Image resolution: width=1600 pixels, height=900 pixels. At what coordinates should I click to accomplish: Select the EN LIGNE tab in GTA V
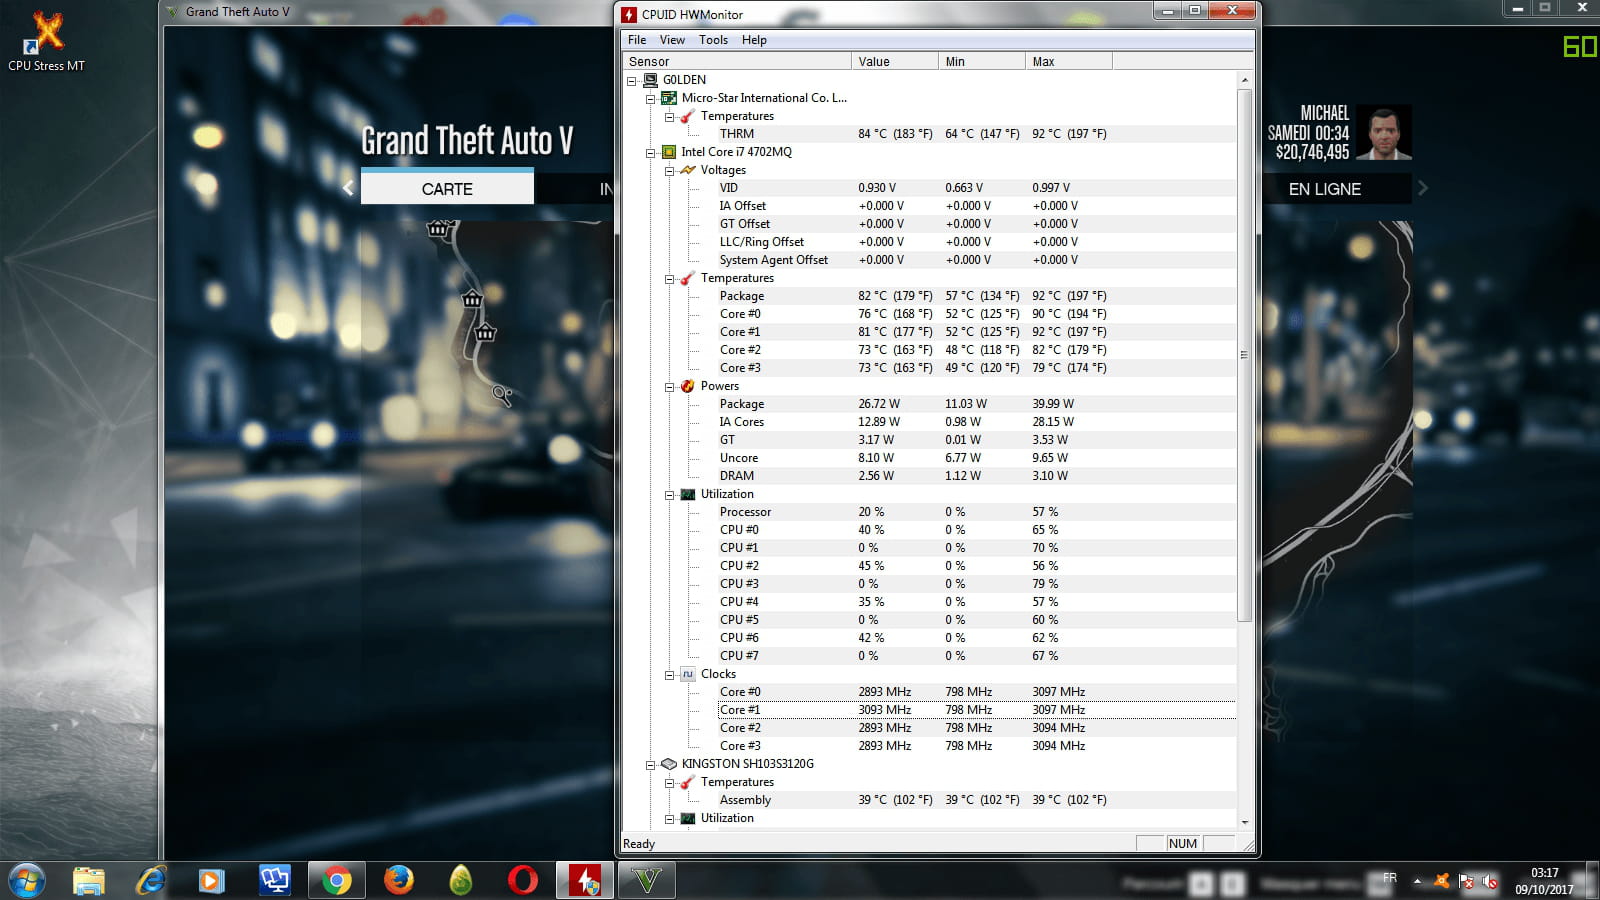tap(1325, 188)
